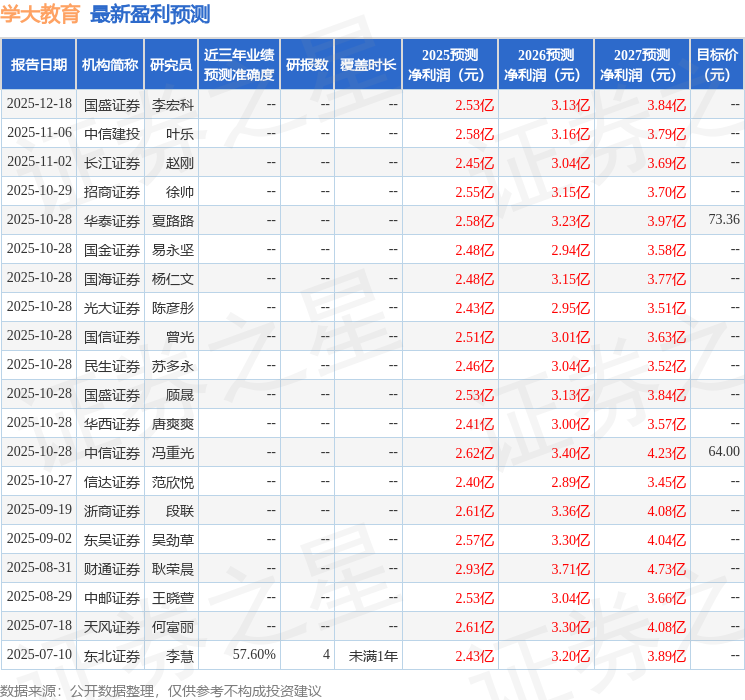Screen dimensions: 745x700
Task: Select the 中信建投 institution cell
Action: pos(112,134)
